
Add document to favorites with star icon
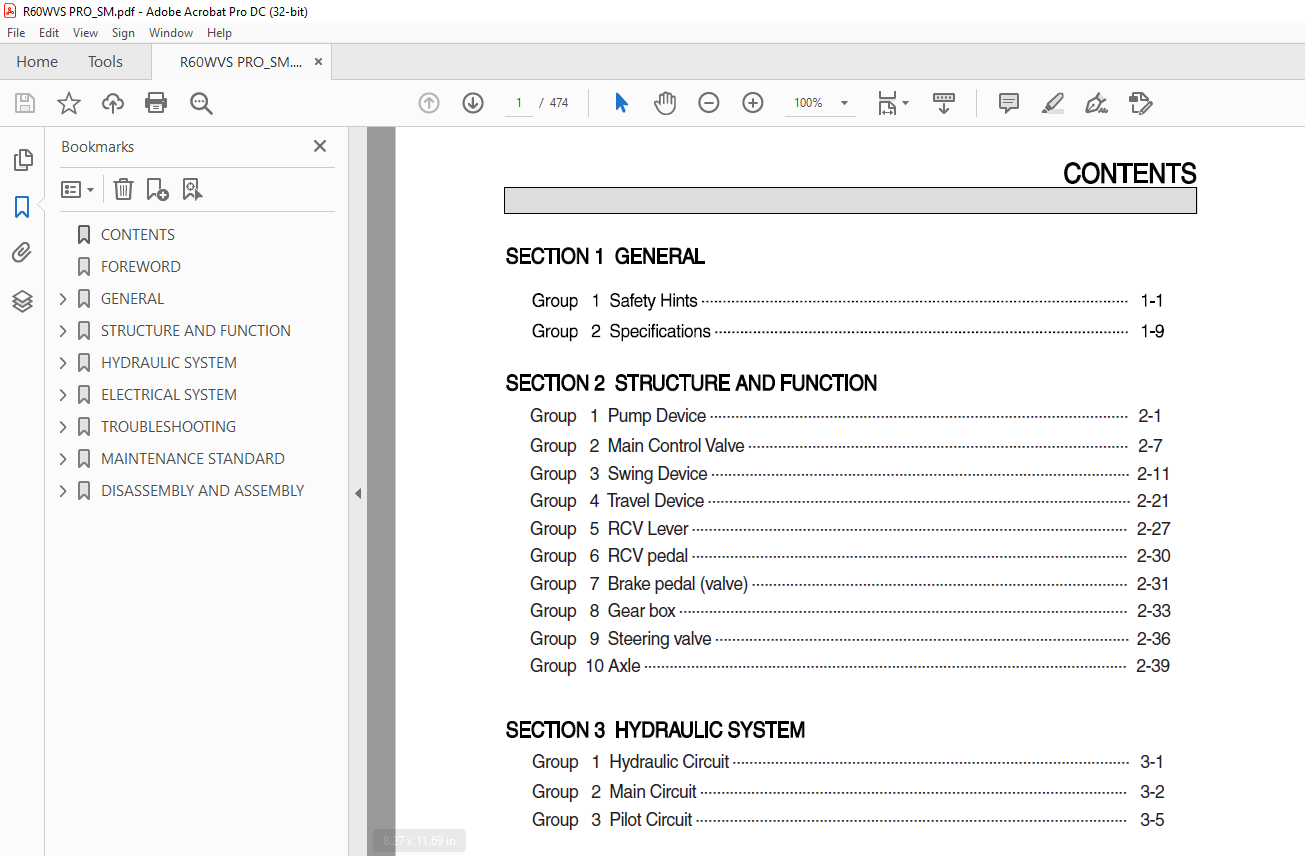(x=68, y=103)
